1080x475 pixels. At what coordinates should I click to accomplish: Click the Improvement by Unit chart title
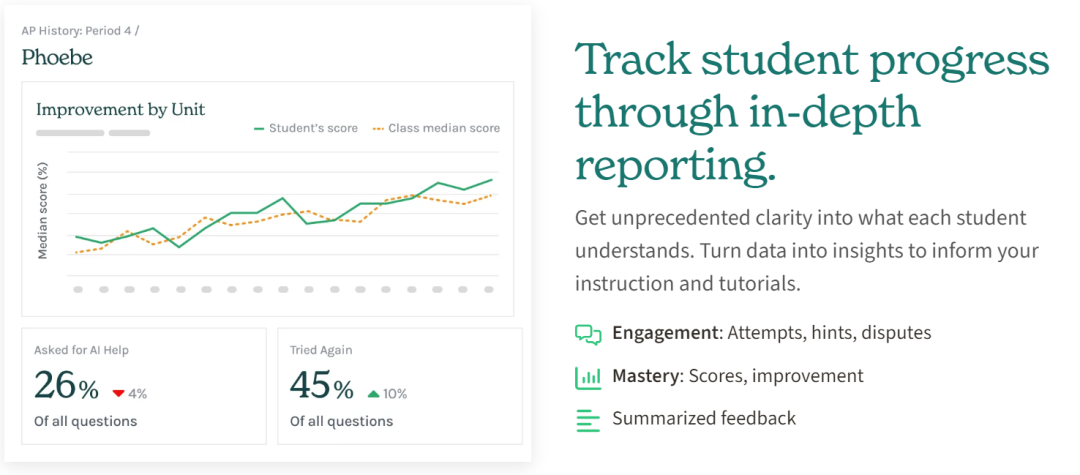[121, 109]
